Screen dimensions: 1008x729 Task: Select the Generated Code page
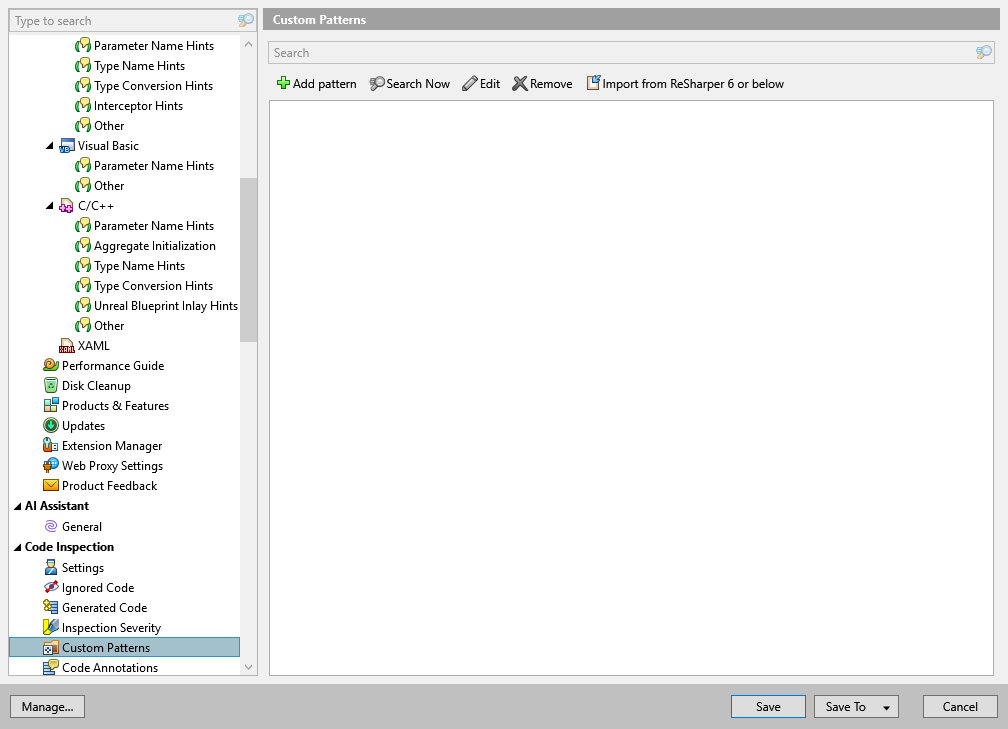(107, 607)
